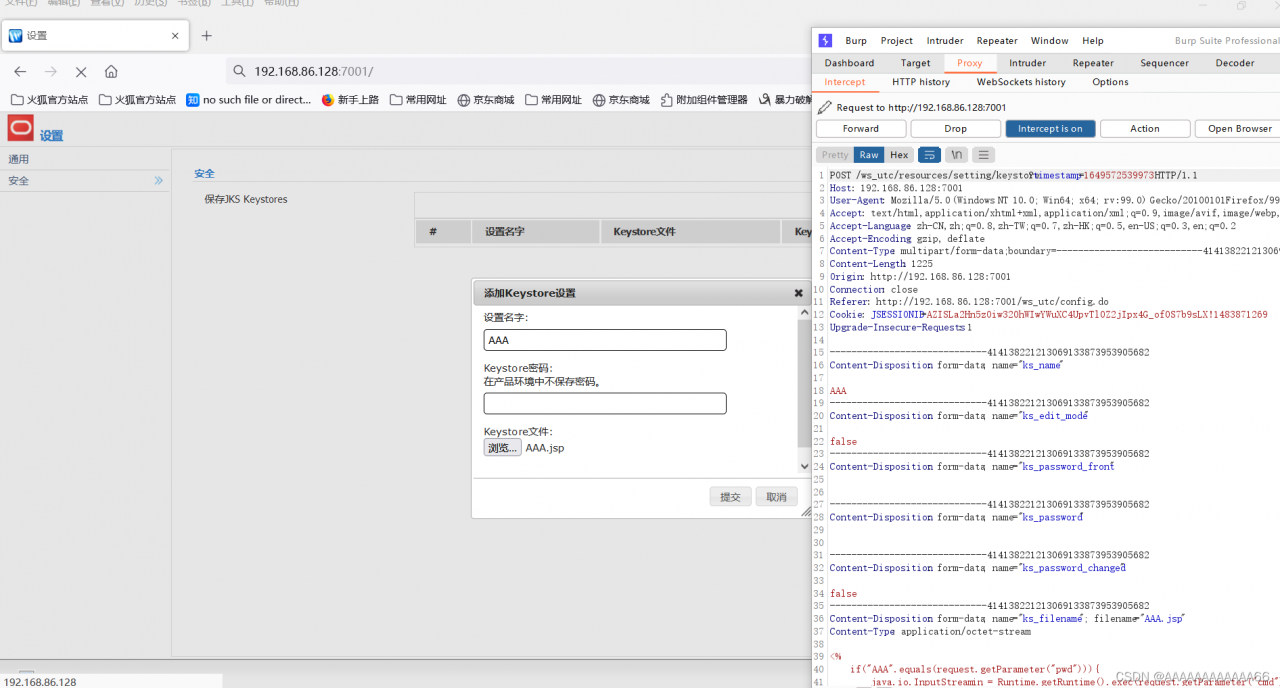Forward the intercepted request
This screenshot has height=688, width=1280.
861,129
